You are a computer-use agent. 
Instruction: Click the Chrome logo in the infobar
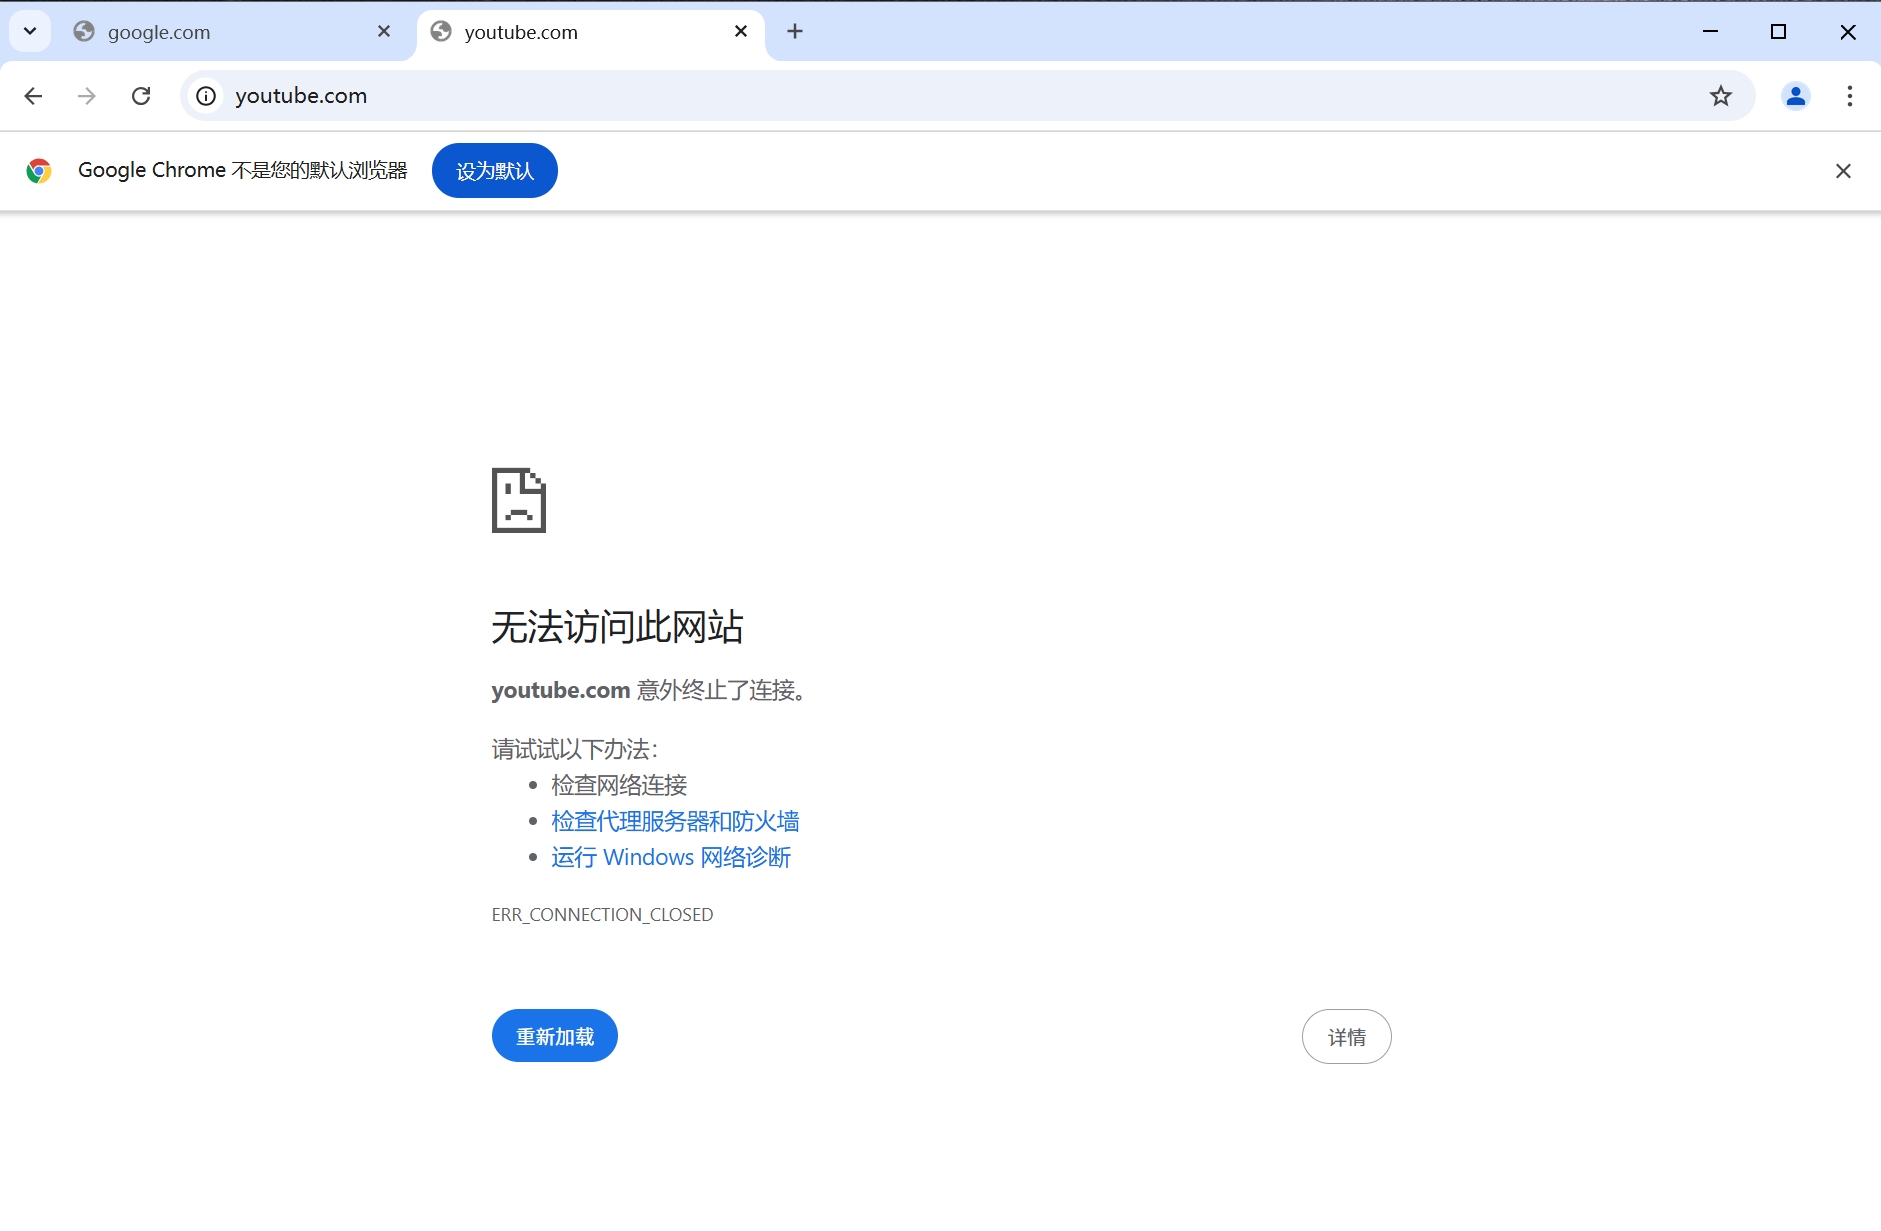click(39, 171)
